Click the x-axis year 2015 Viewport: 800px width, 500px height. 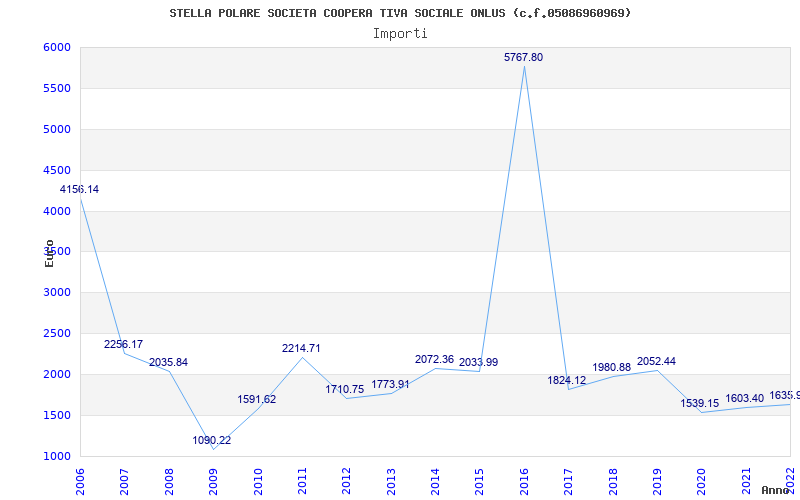point(479,482)
